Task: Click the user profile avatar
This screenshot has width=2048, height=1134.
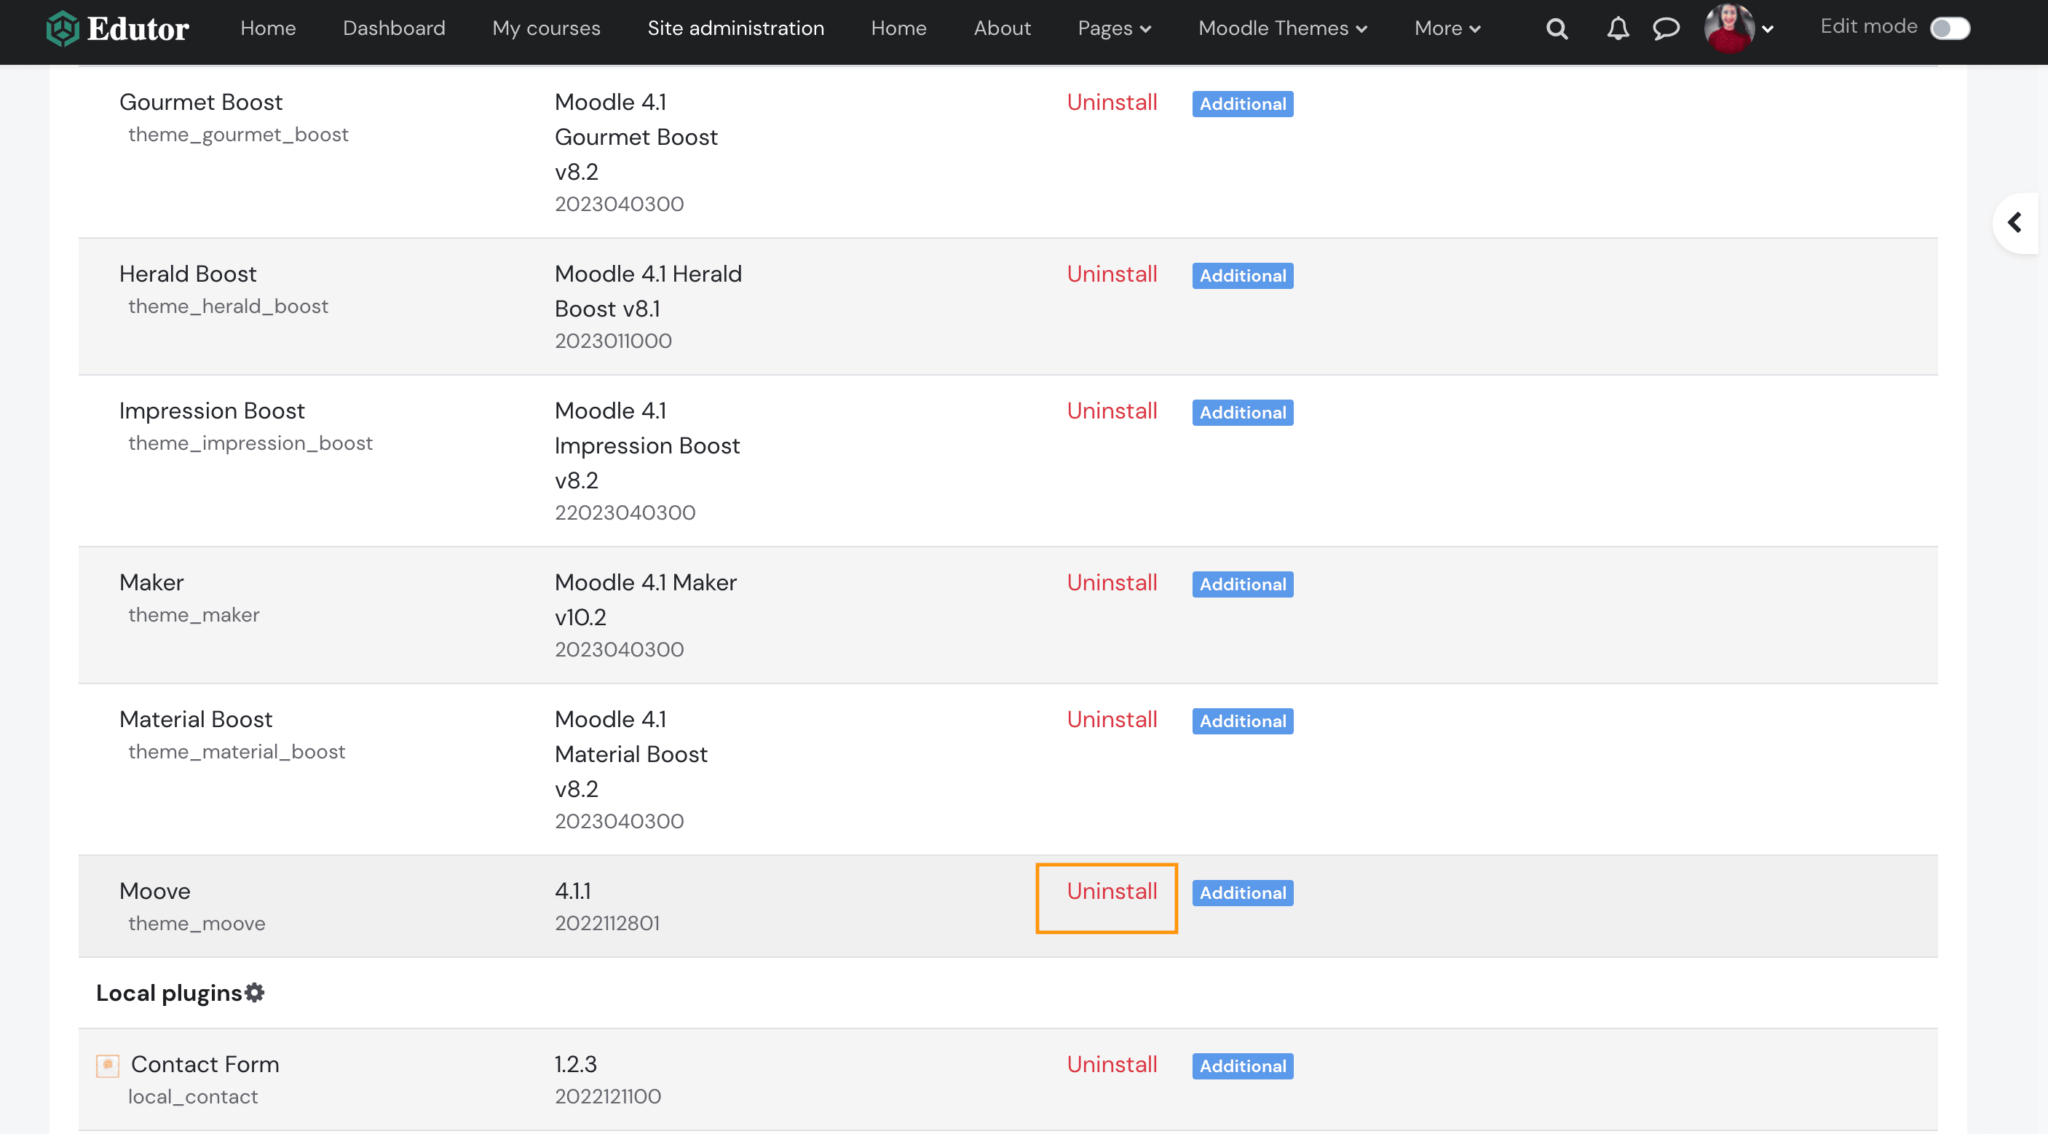Action: [x=1729, y=28]
